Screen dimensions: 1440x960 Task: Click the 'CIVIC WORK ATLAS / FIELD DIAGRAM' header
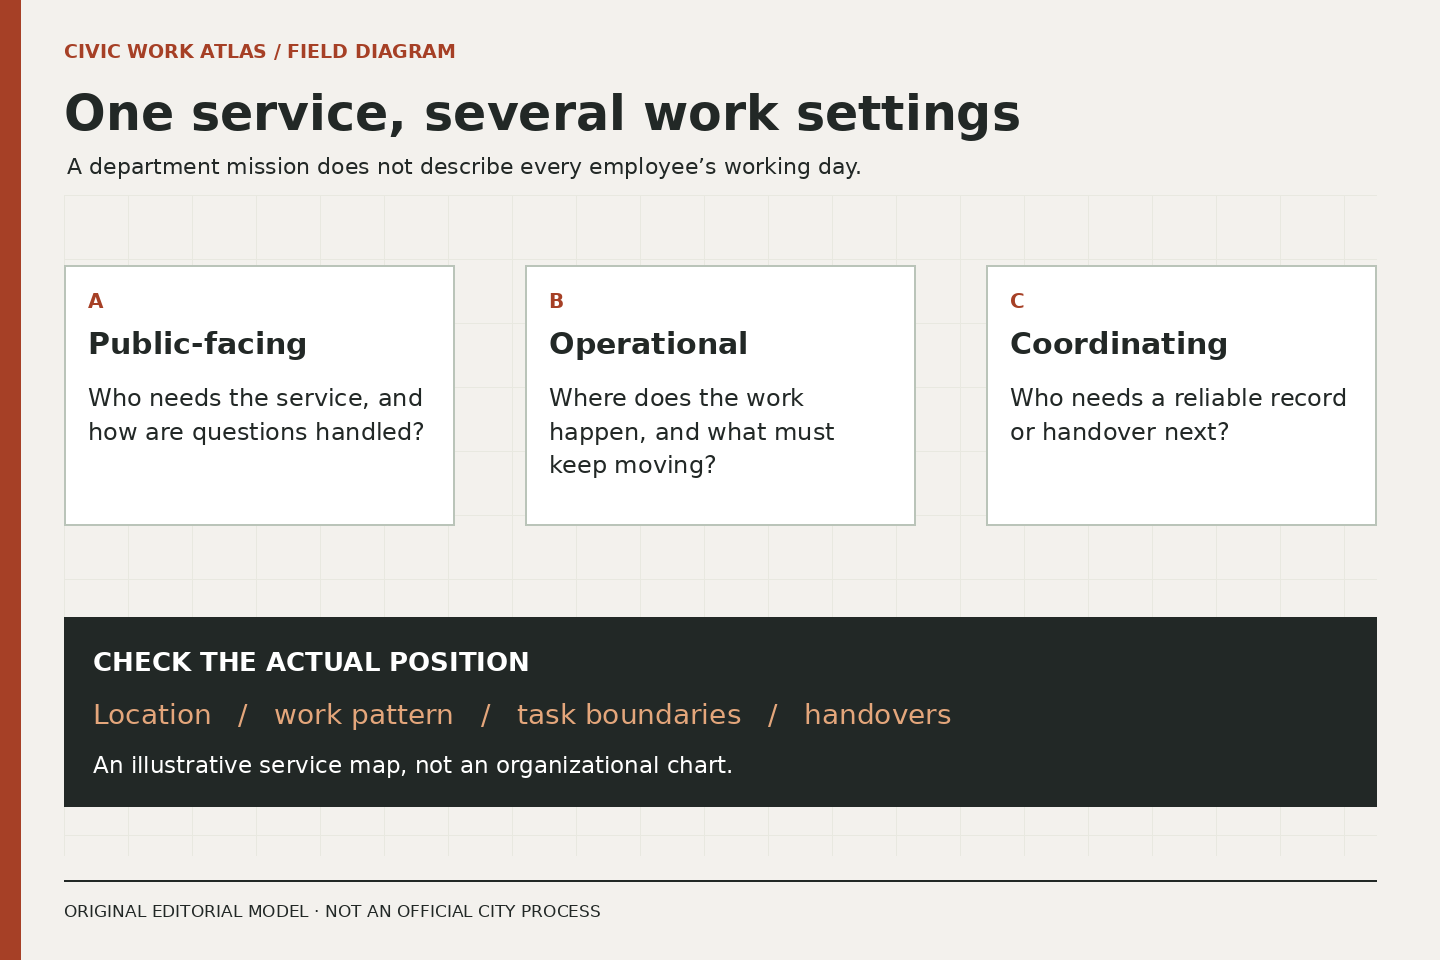[260, 52]
